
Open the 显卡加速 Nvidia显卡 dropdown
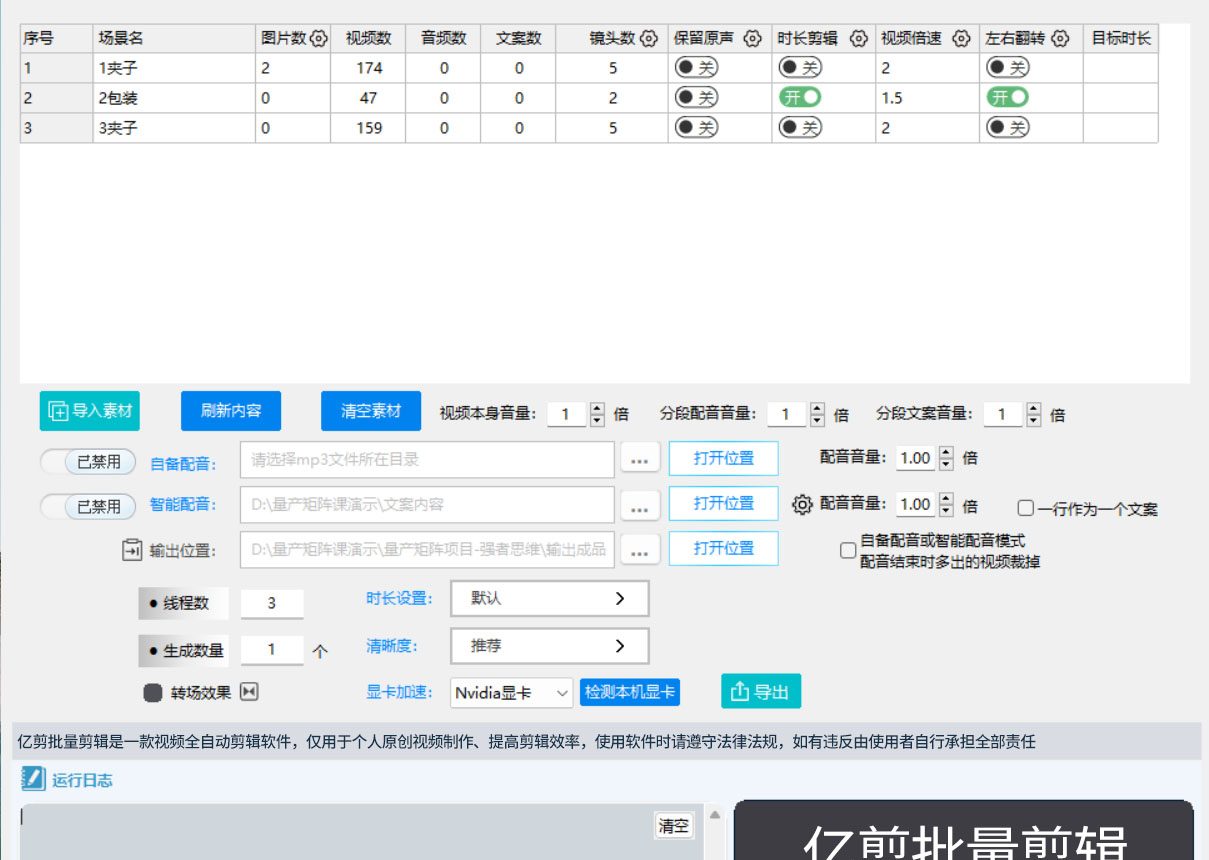click(511, 692)
